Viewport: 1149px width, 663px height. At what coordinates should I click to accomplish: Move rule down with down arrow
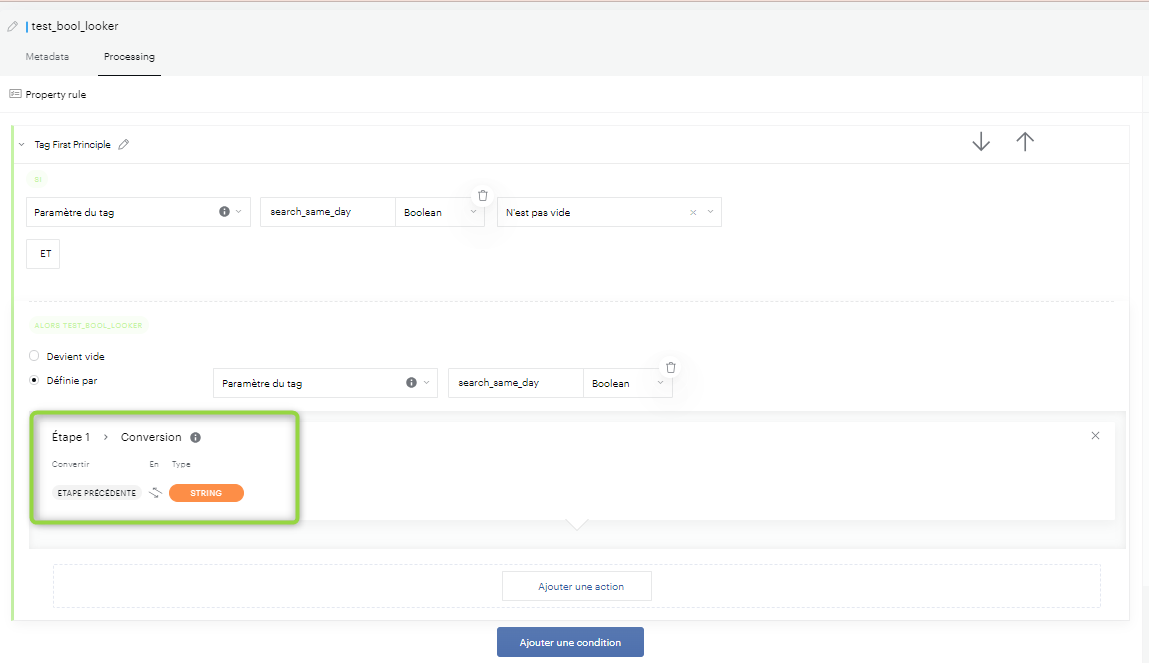(981, 142)
